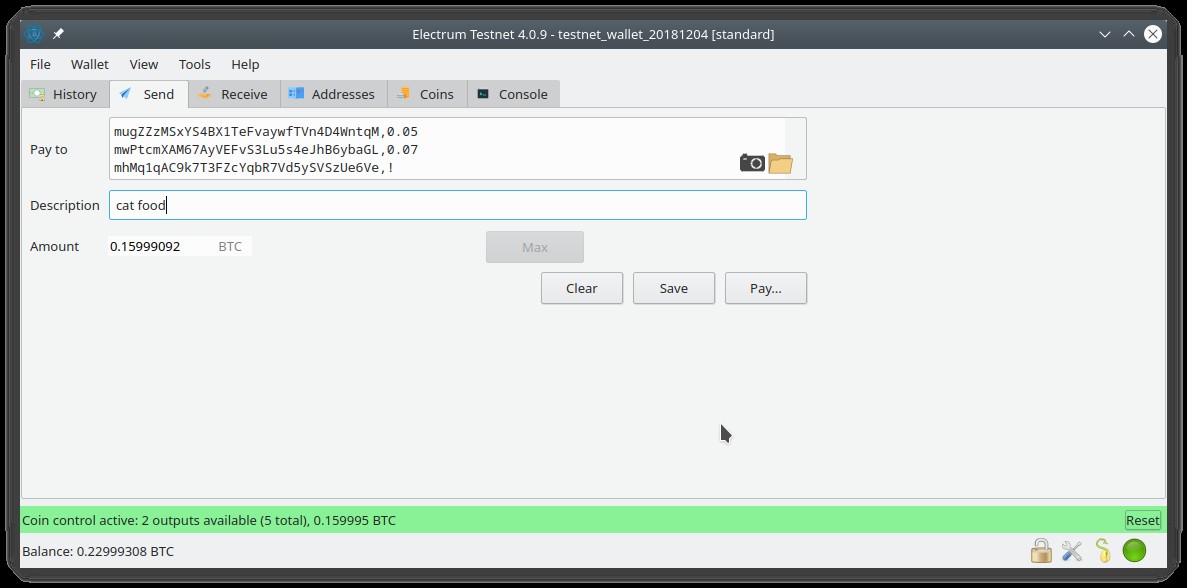Open the Wallet menu

point(90,64)
